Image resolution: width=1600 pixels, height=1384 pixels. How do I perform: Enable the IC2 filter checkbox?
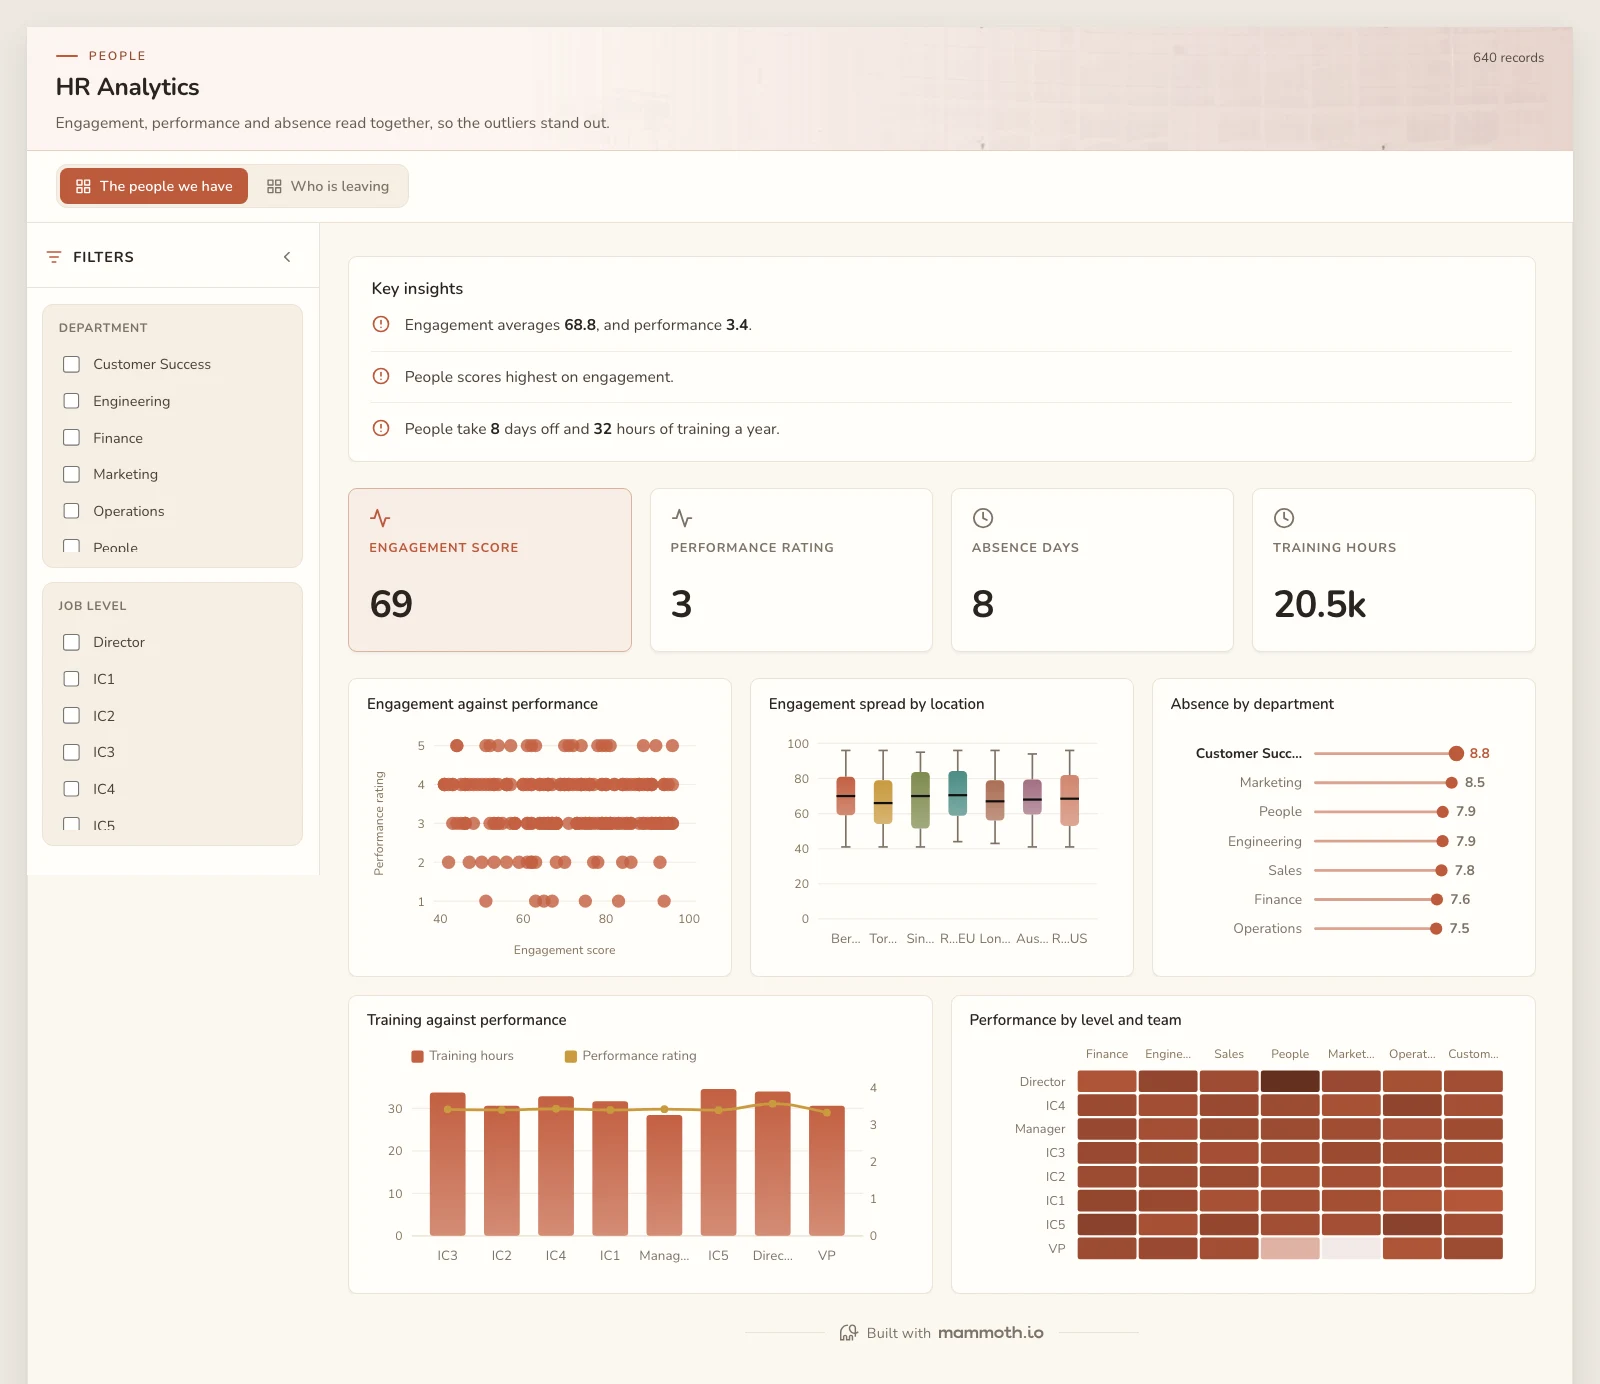[71, 716]
